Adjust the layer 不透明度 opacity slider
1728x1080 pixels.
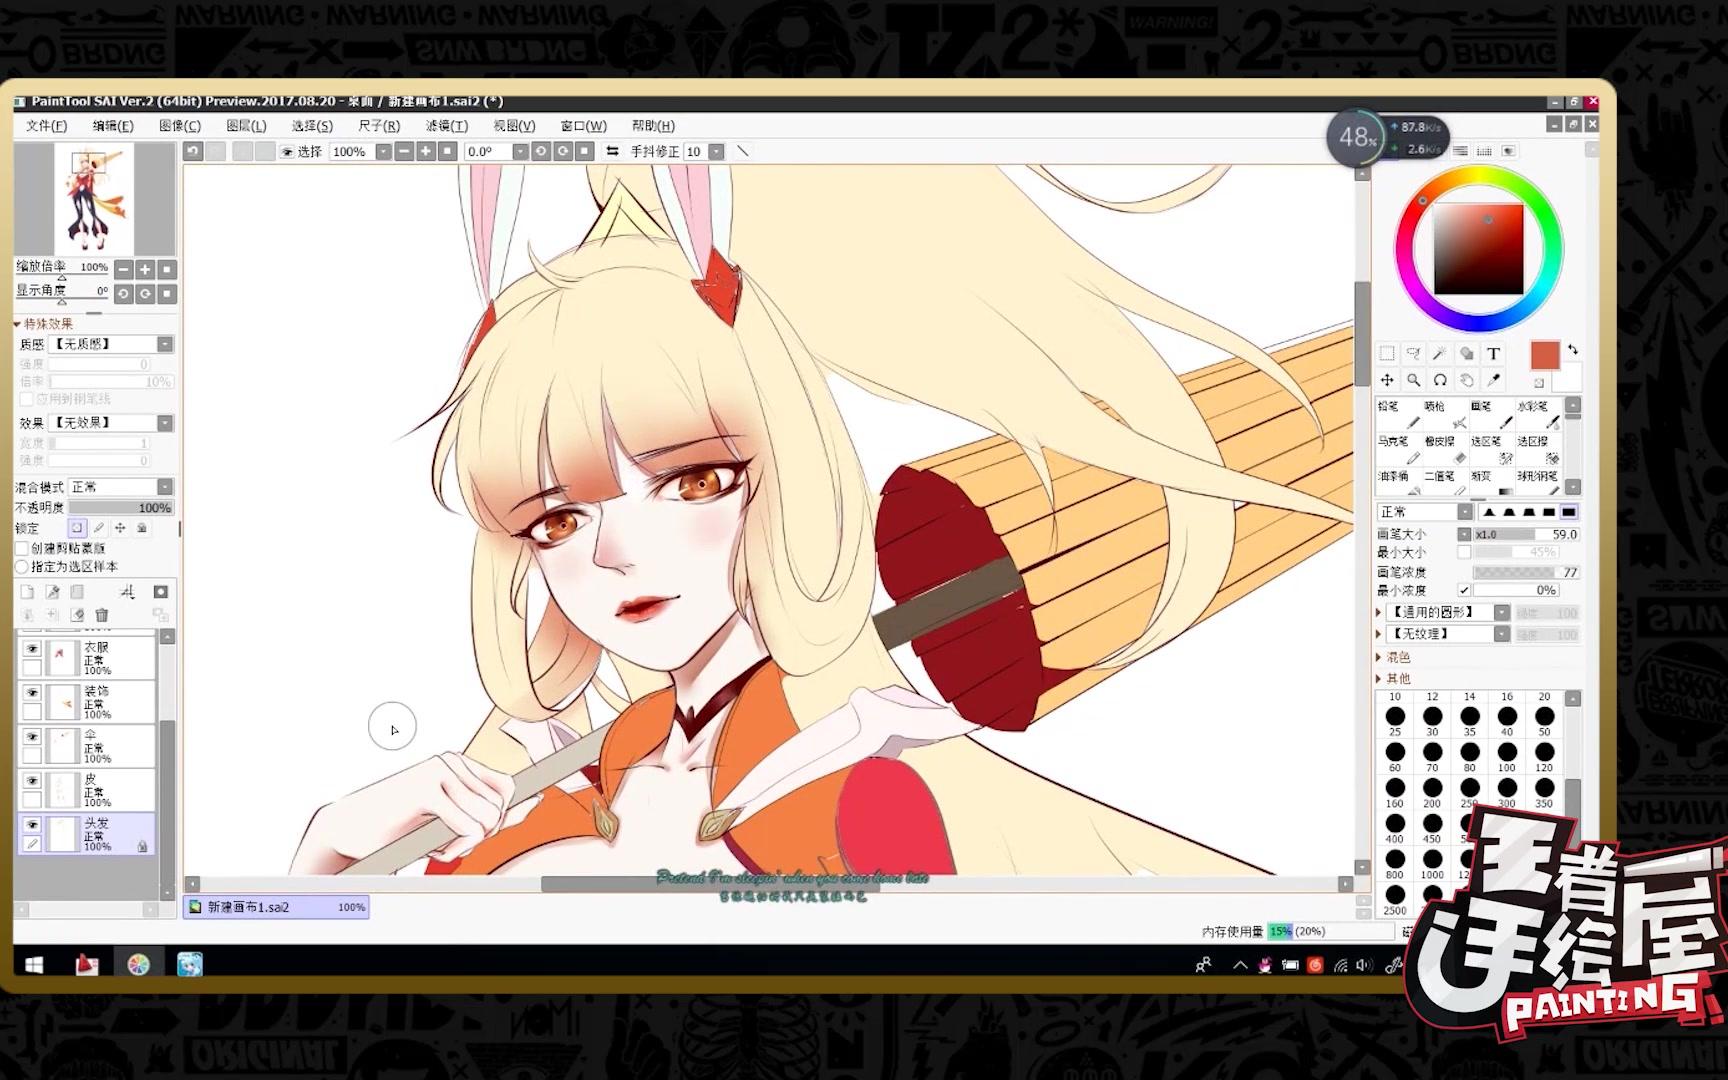(121, 508)
